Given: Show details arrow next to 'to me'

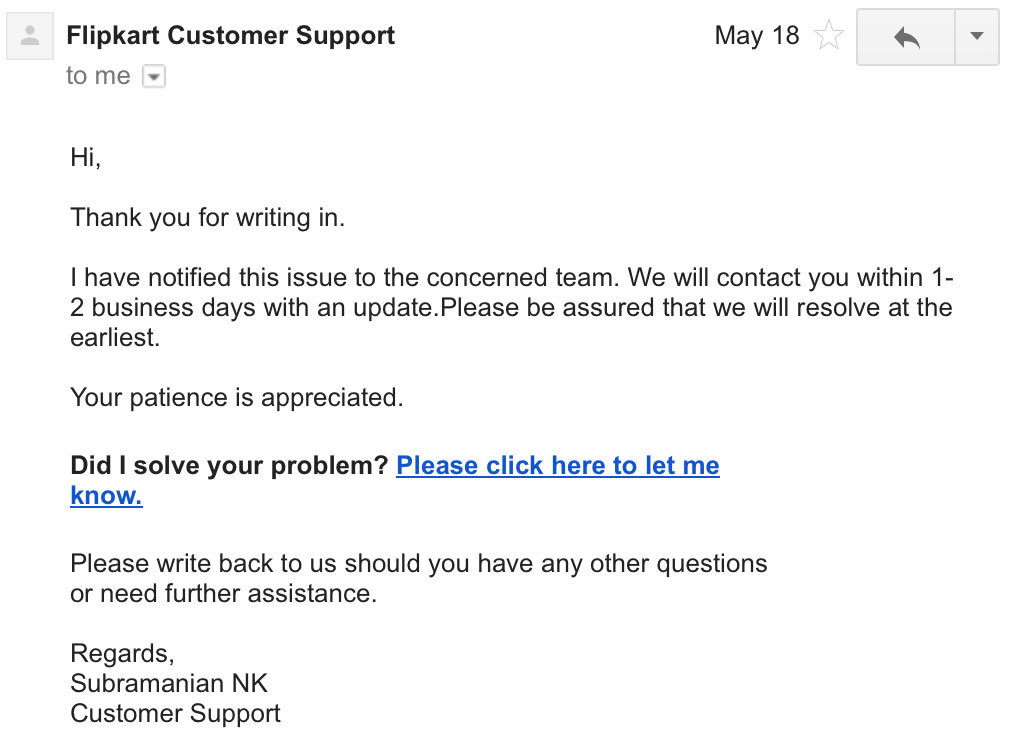Looking at the screenshot, I should pos(154,76).
